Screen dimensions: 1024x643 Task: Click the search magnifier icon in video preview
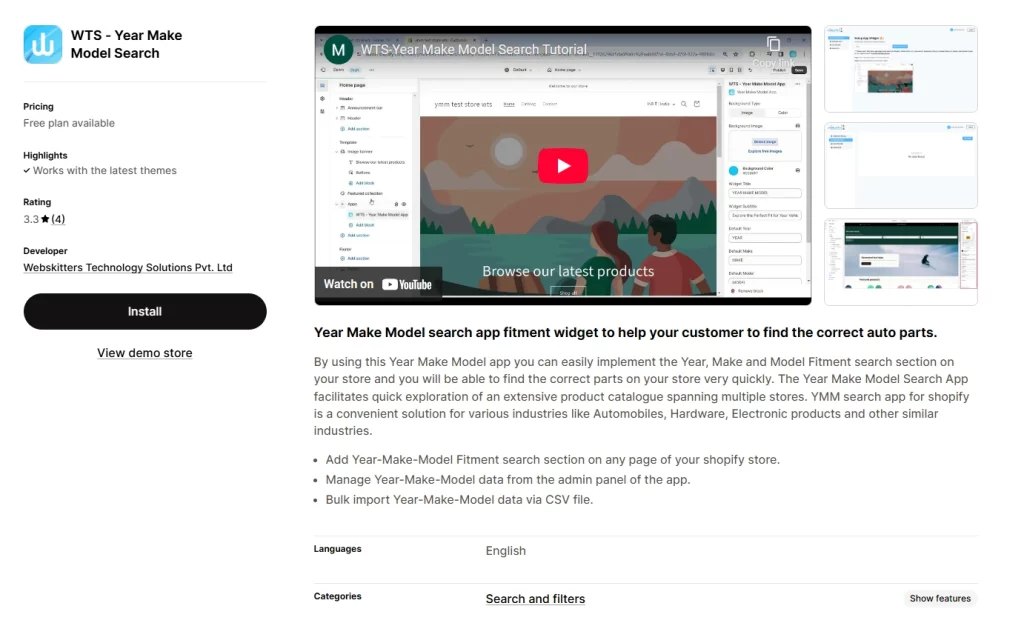[x=685, y=104]
